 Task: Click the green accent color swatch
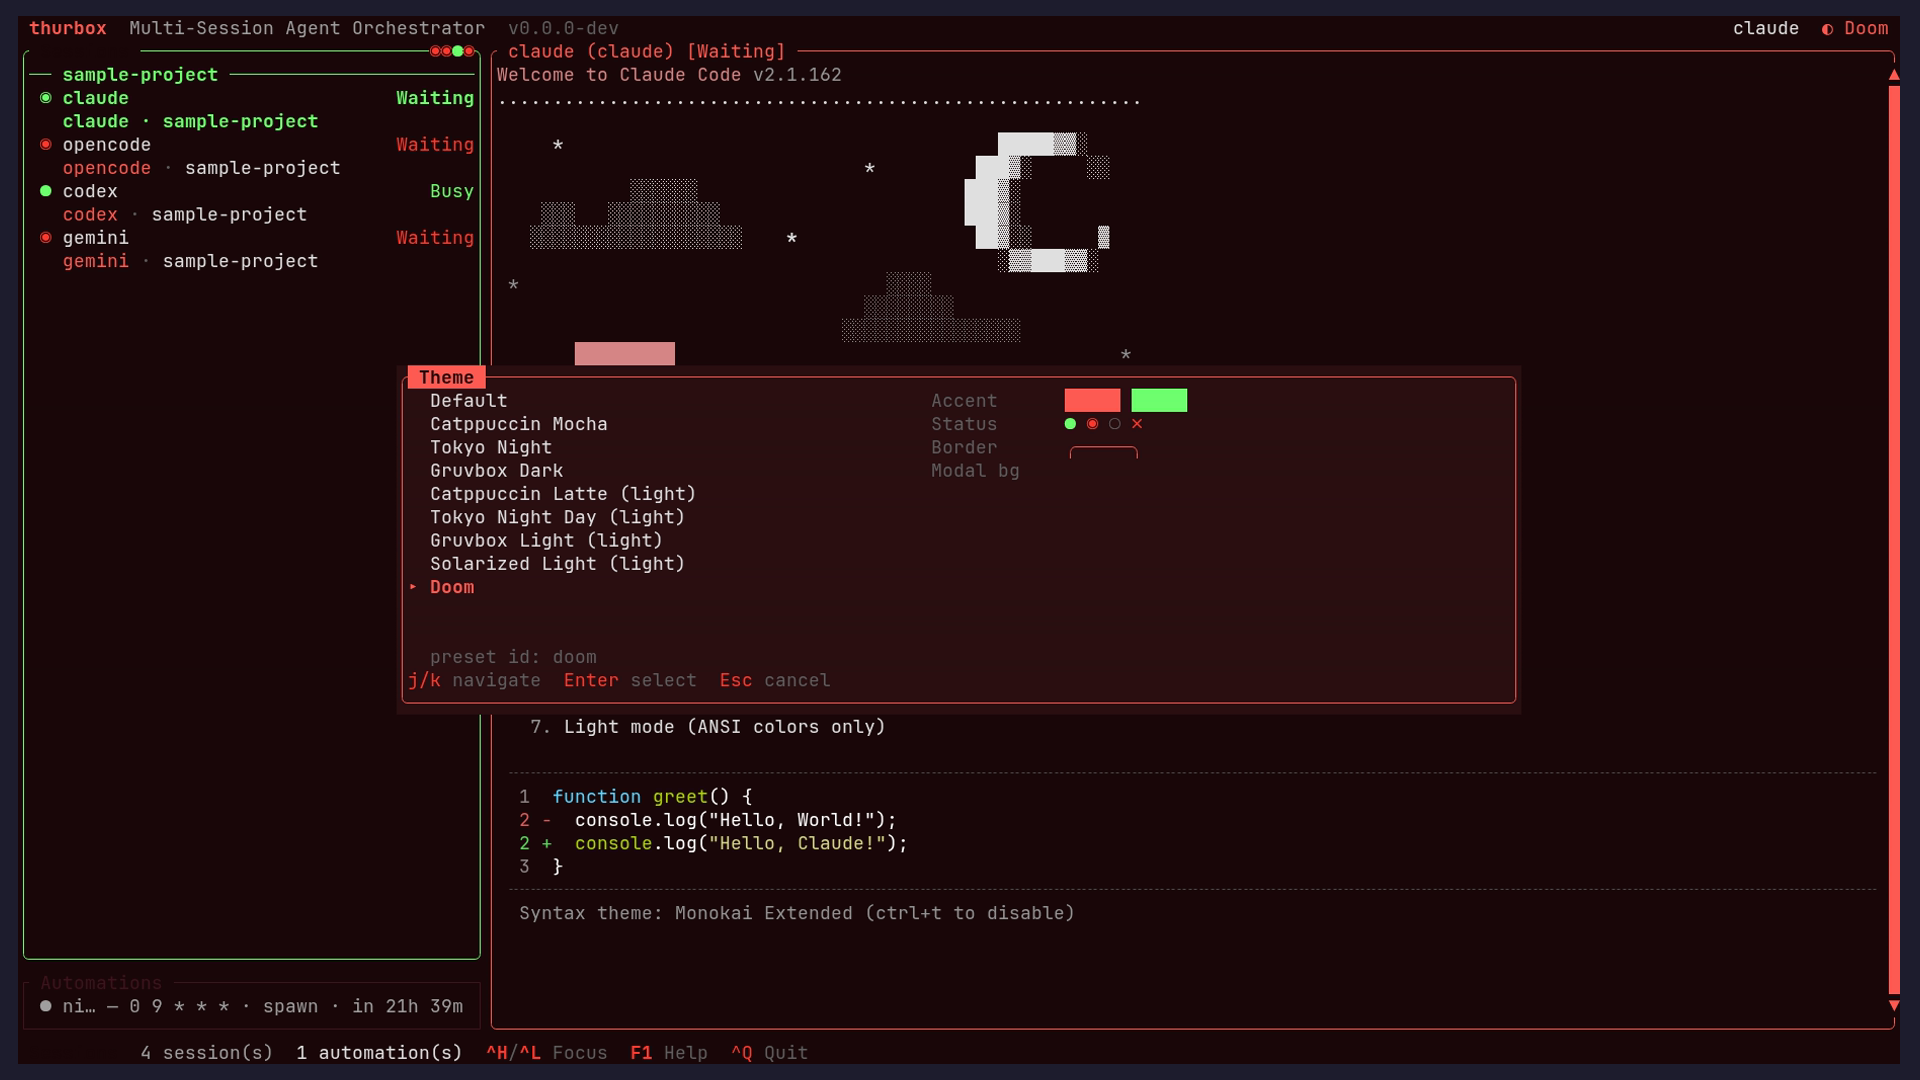click(x=1159, y=401)
